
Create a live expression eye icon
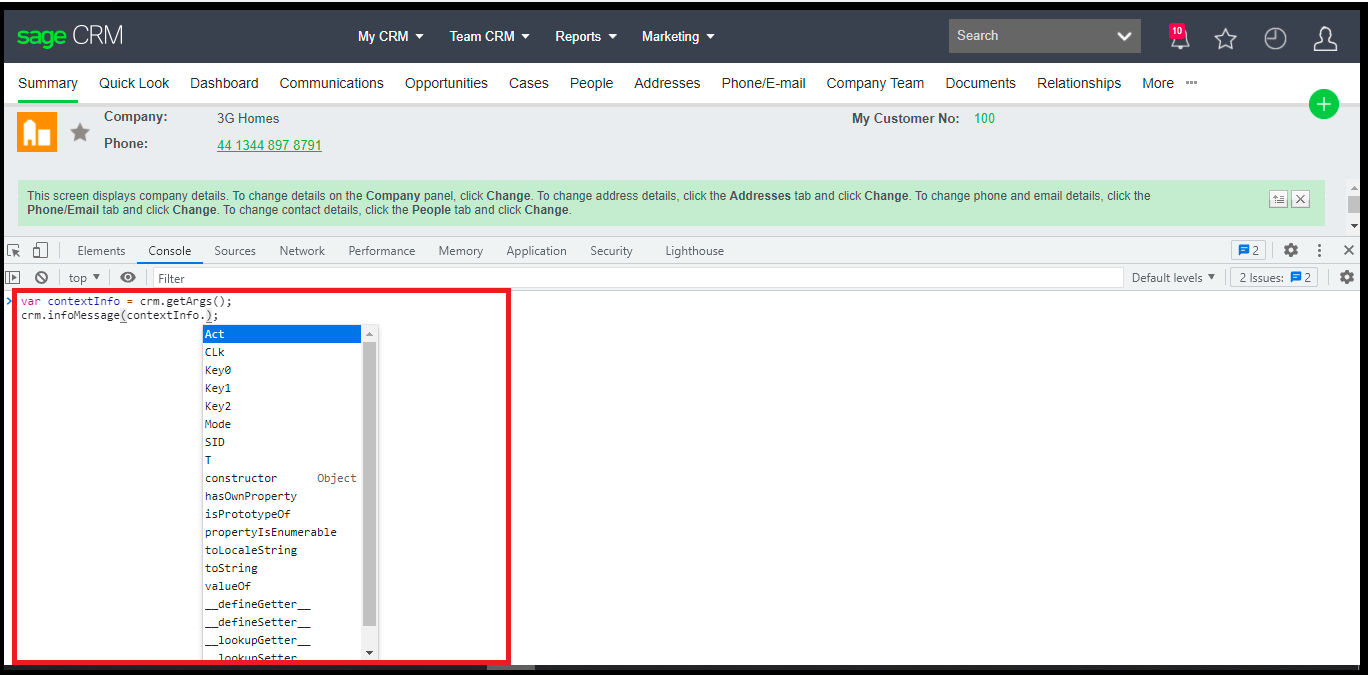(x=128, y=277)
